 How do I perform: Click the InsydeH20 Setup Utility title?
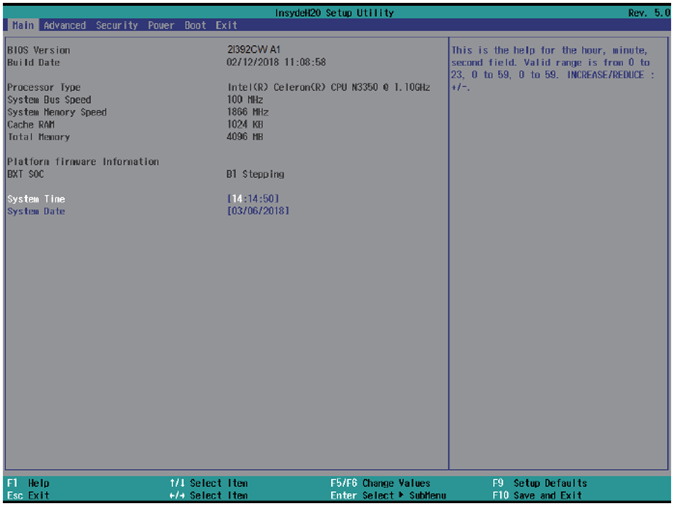(x=334, y=13)
